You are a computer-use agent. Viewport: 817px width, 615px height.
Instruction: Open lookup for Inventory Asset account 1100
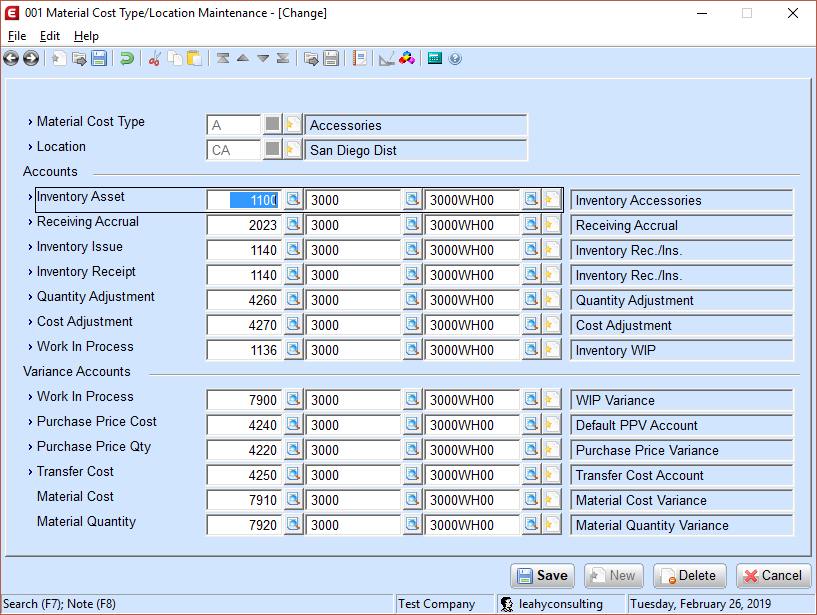pyautogui.click(x=293, y=200)
